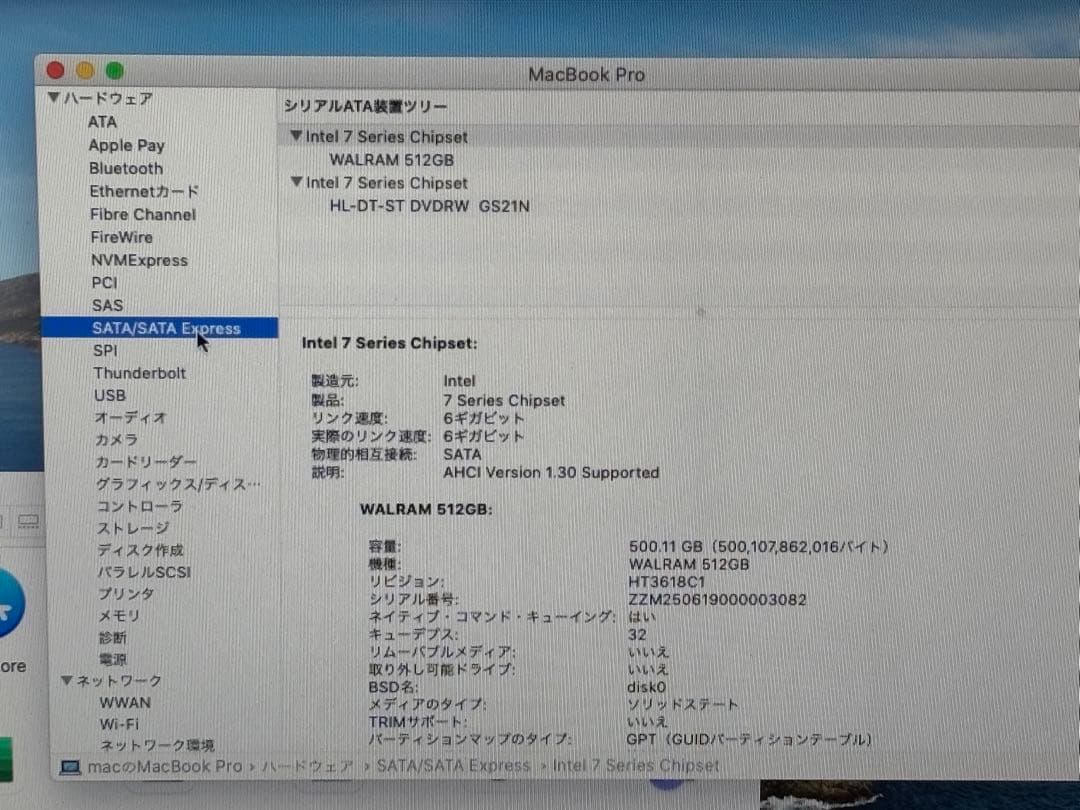Open the カメラ hardware section

point(118,440)
